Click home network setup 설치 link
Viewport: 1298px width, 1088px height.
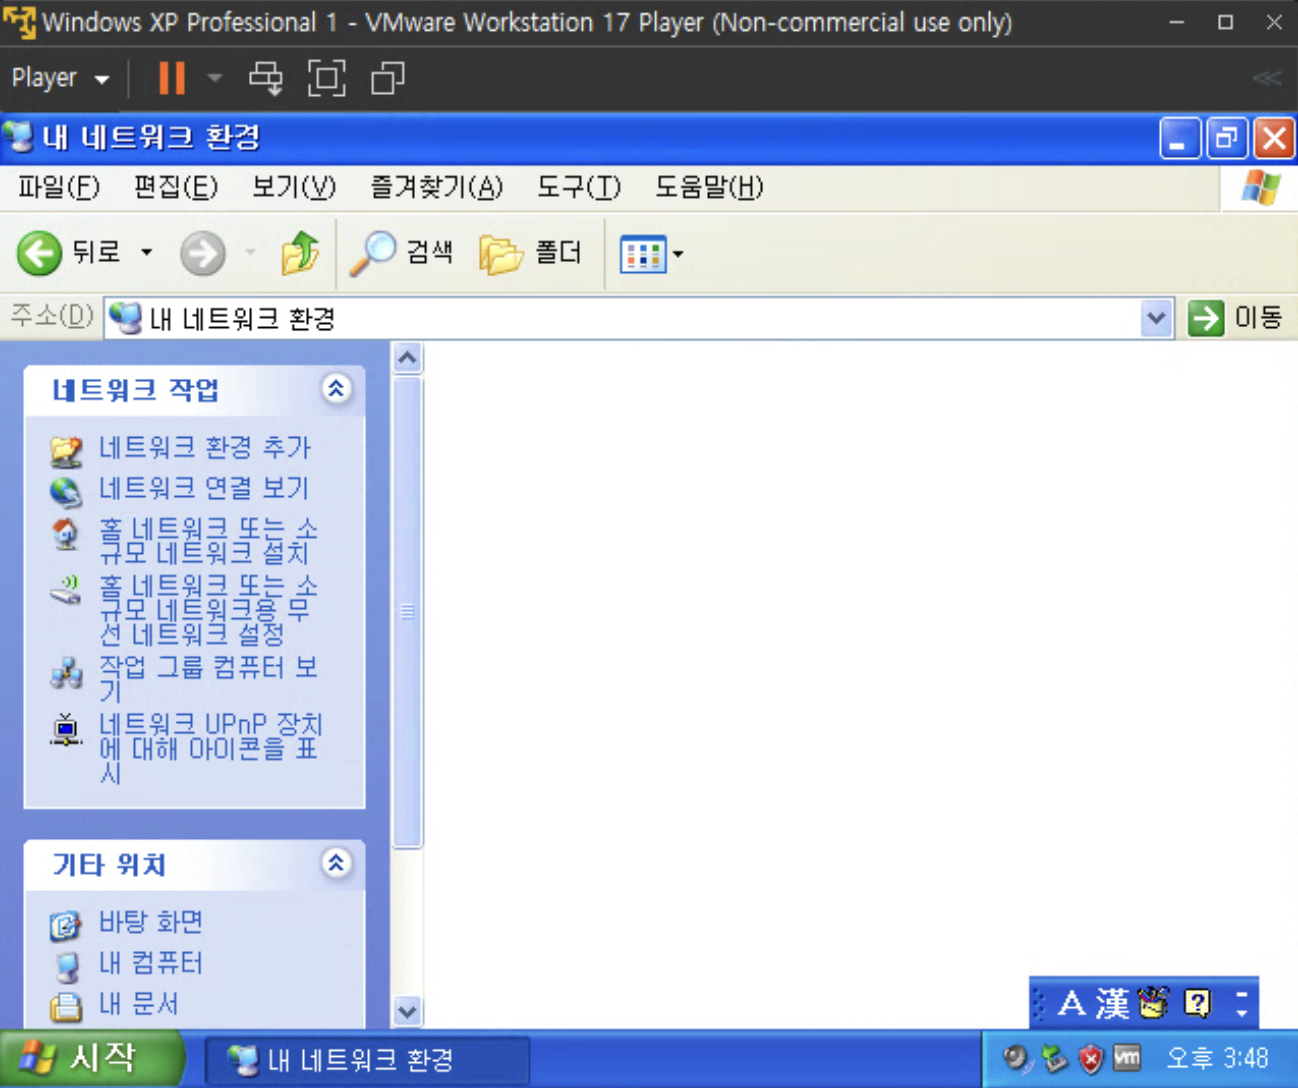[208, 540]
